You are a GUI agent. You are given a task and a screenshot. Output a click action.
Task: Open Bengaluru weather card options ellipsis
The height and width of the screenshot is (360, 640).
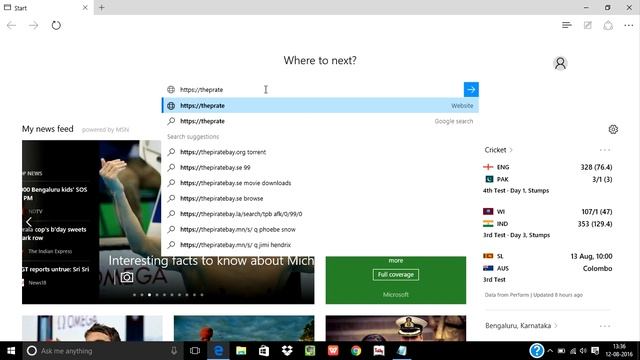(x=605, y=326)
